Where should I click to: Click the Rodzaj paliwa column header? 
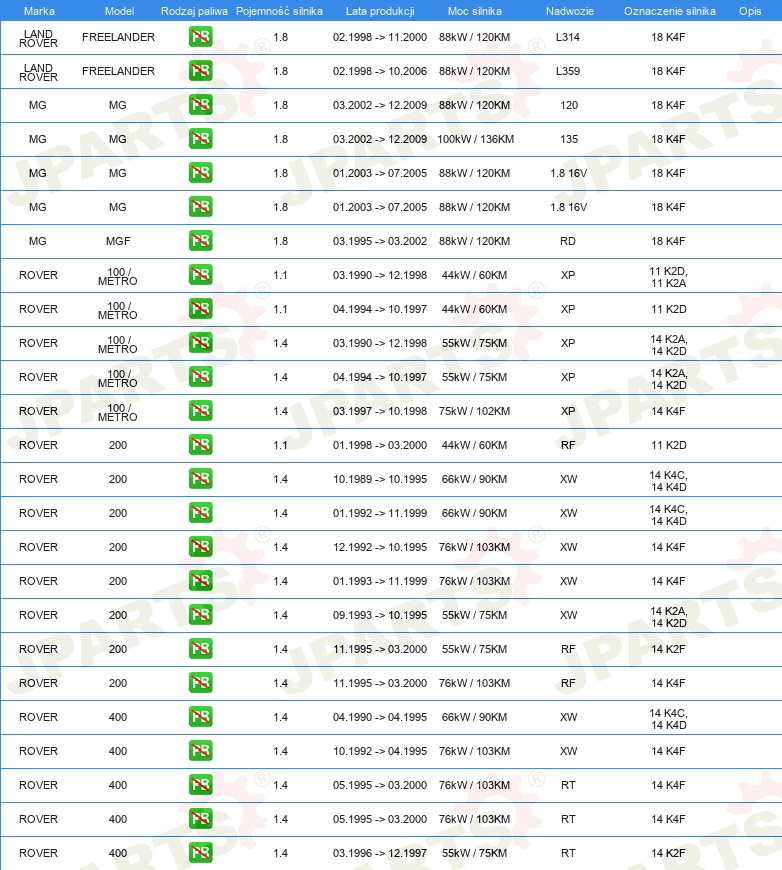[x=194, y=11]
